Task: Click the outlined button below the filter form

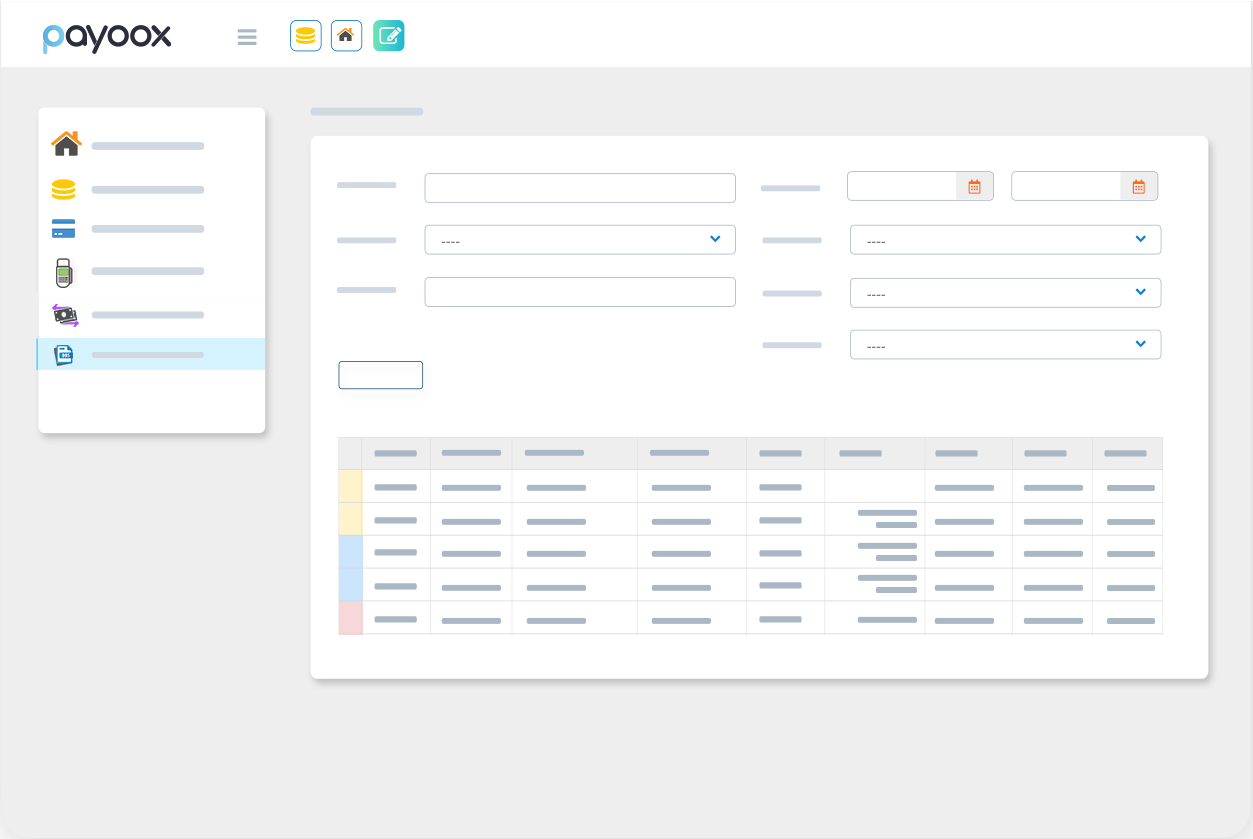Action: tap(381, 375)
